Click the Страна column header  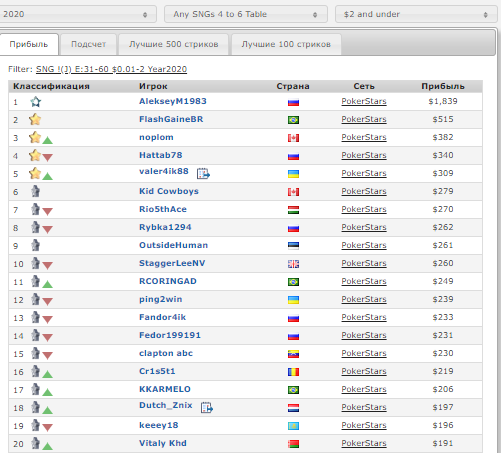pos(293,86)
